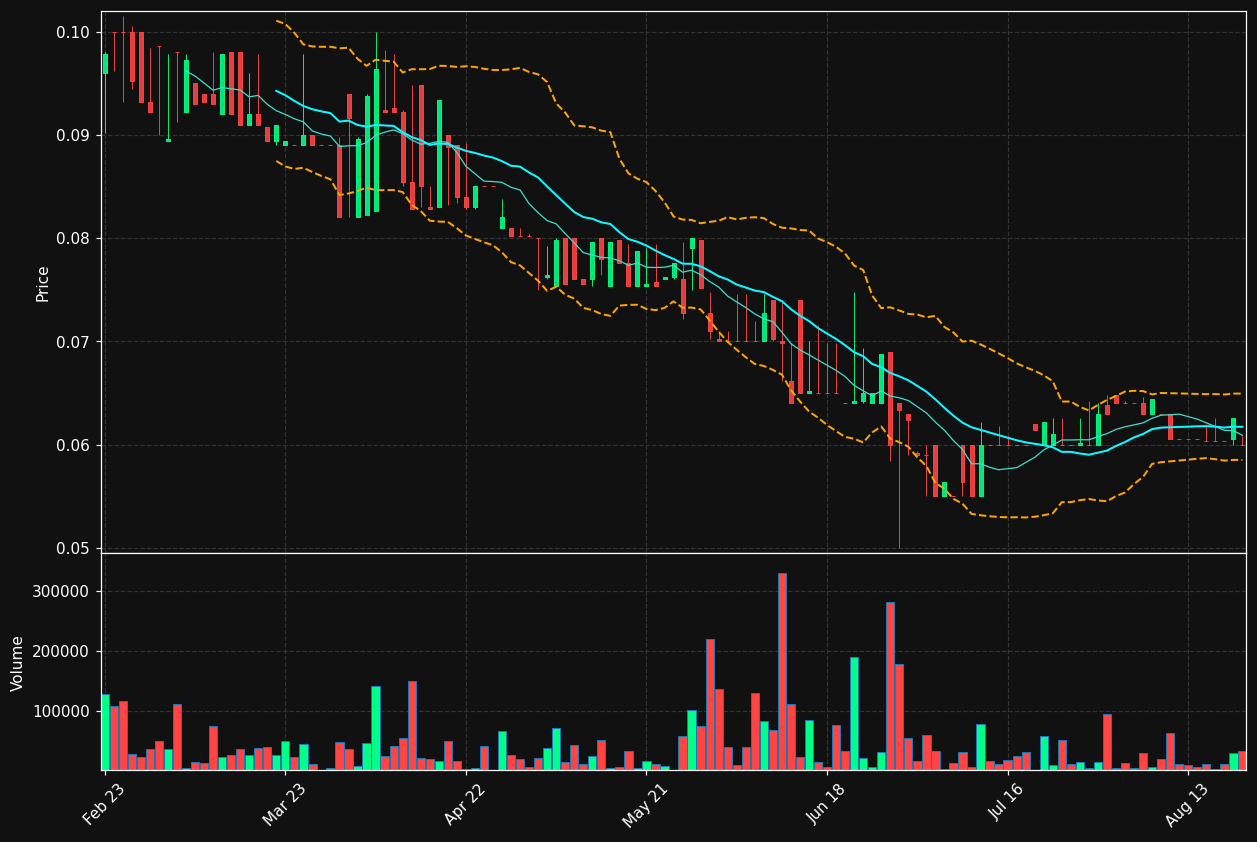Click the Feb 23 date label
1257x842 pixels.
[104, 804]
